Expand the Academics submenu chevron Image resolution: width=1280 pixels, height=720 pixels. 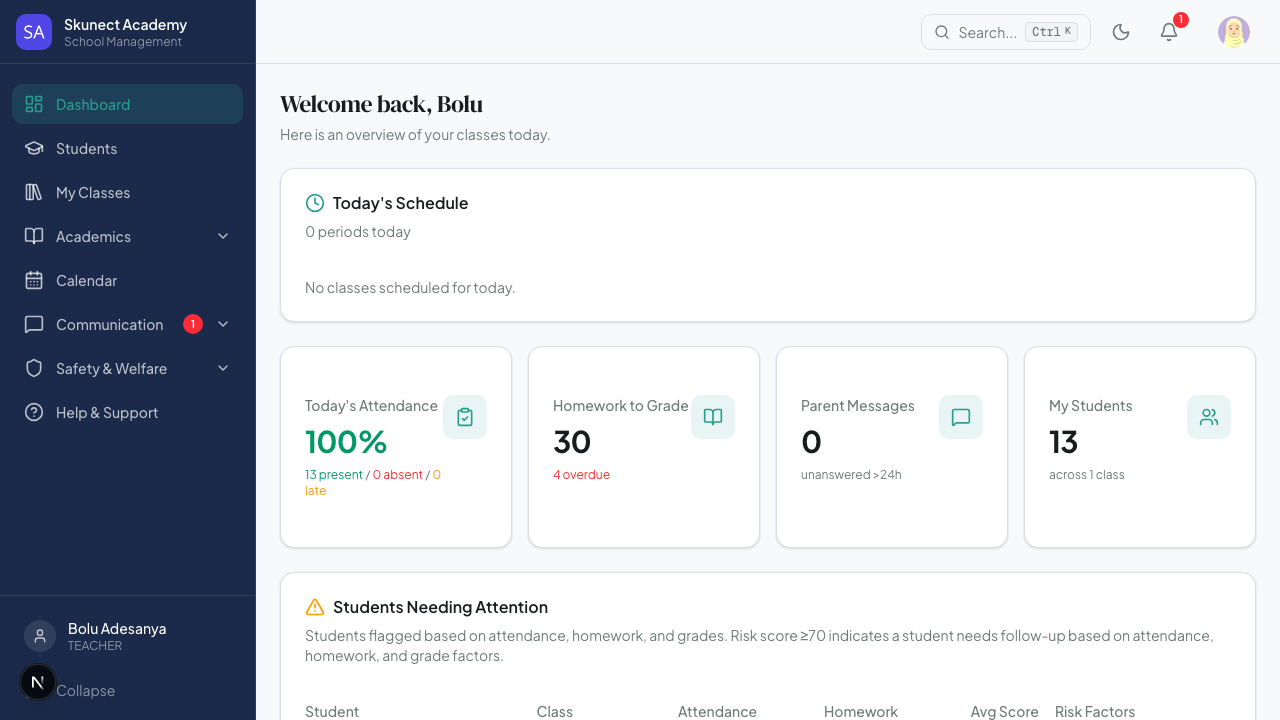coord(223,236)
